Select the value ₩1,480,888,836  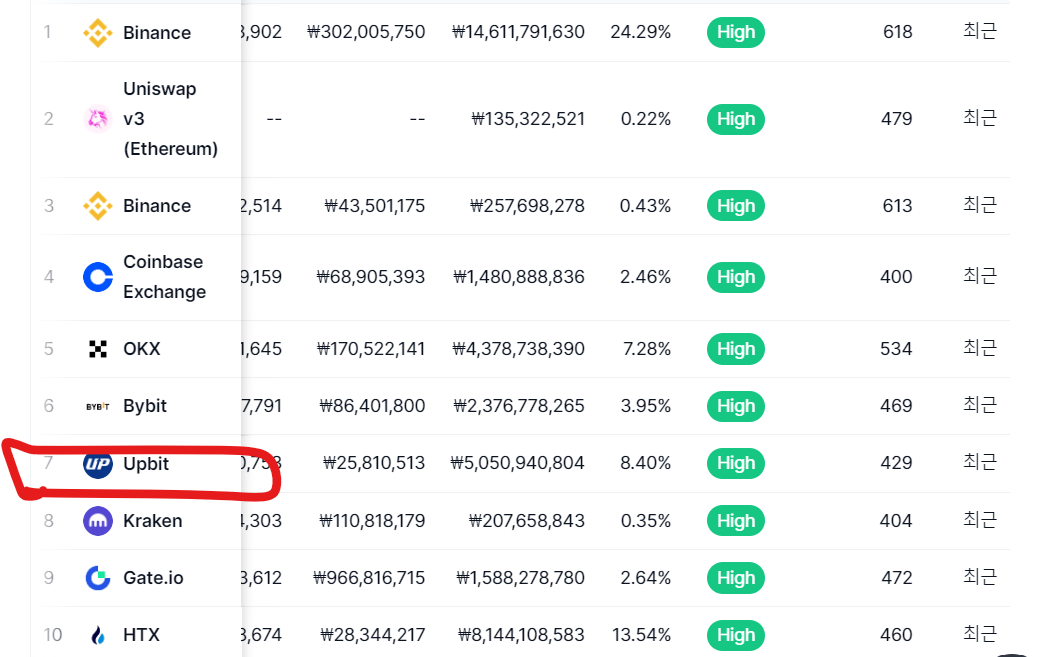[519, 277]
